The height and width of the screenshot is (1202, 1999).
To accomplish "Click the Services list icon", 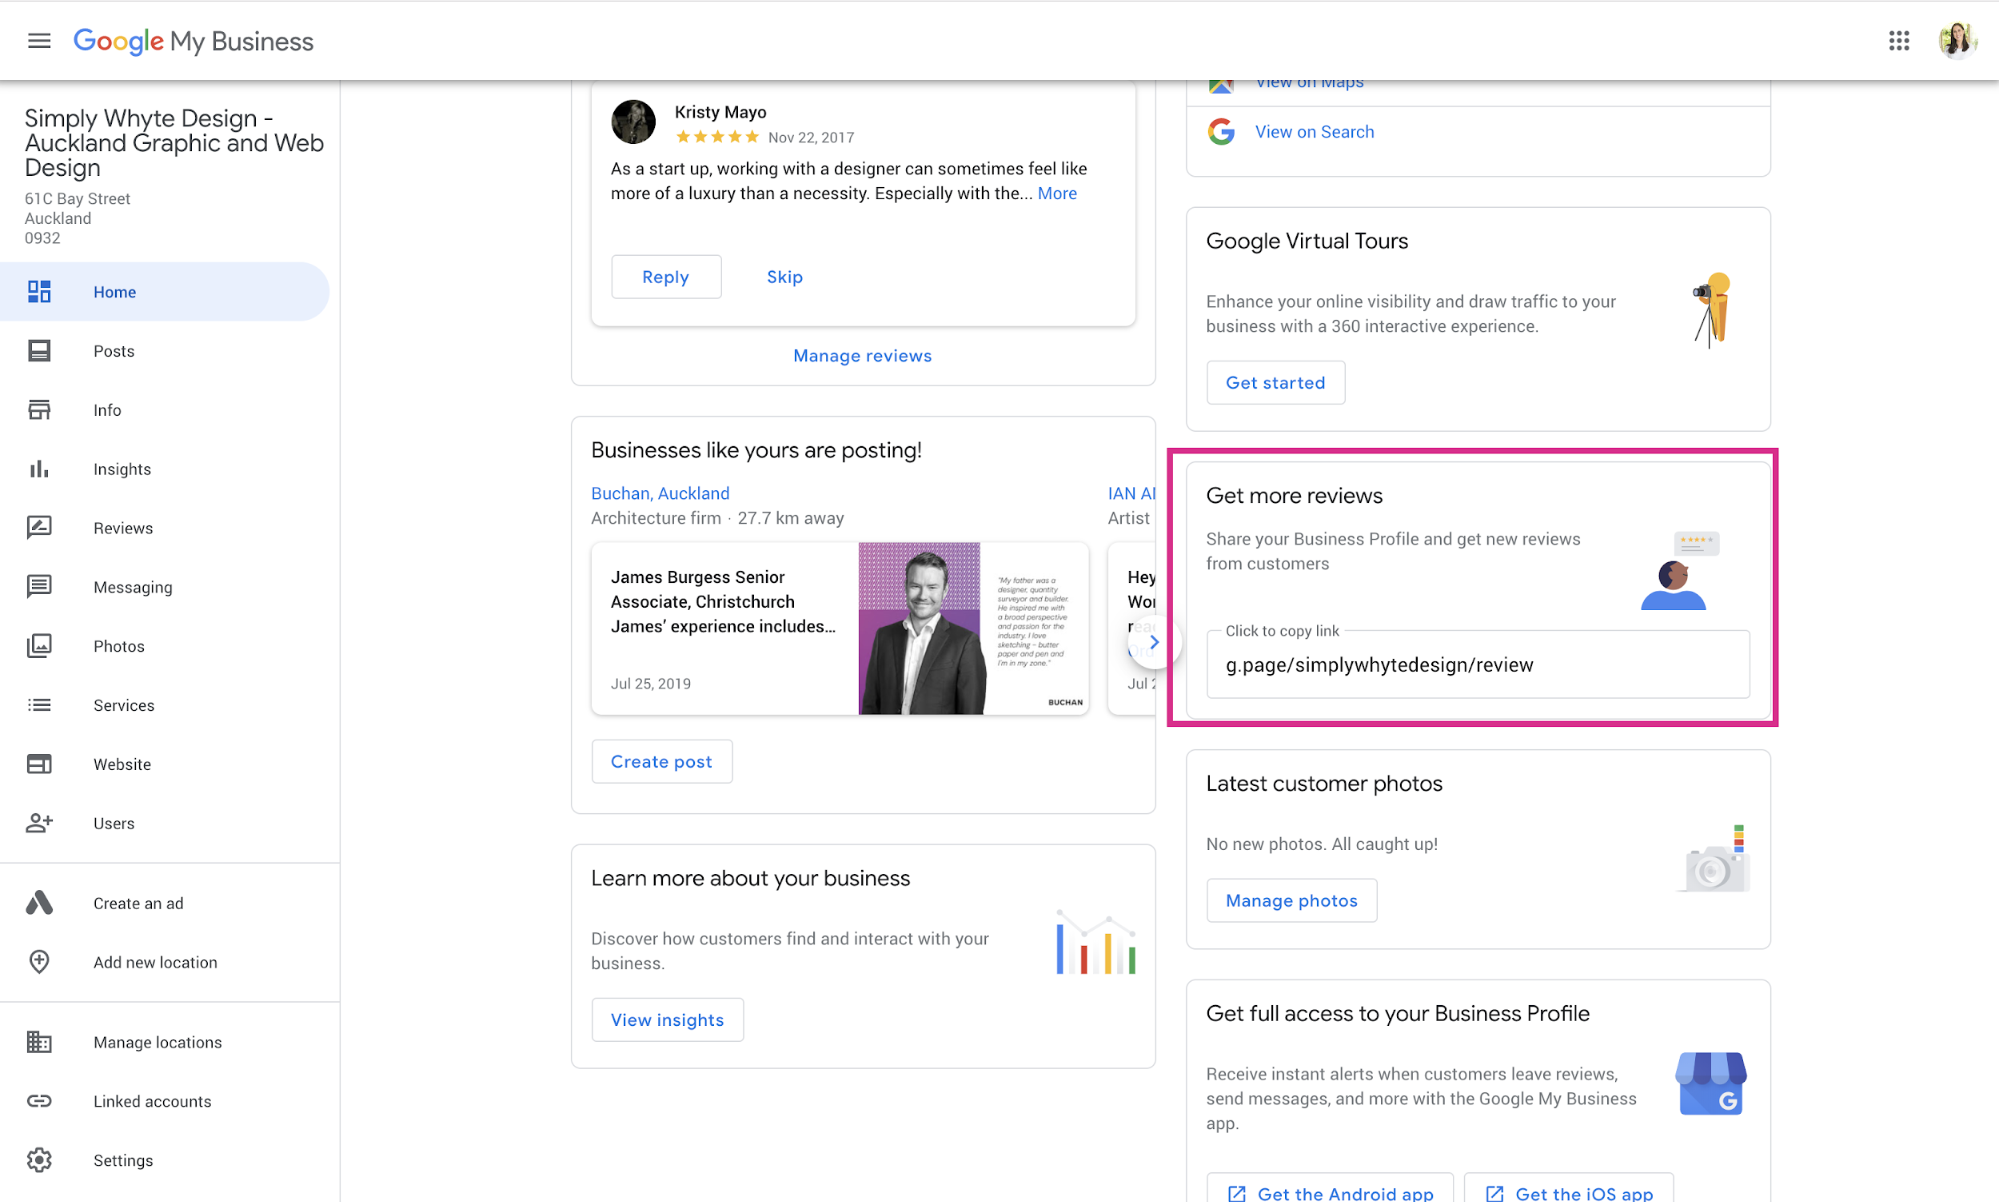I will [39, 705].
